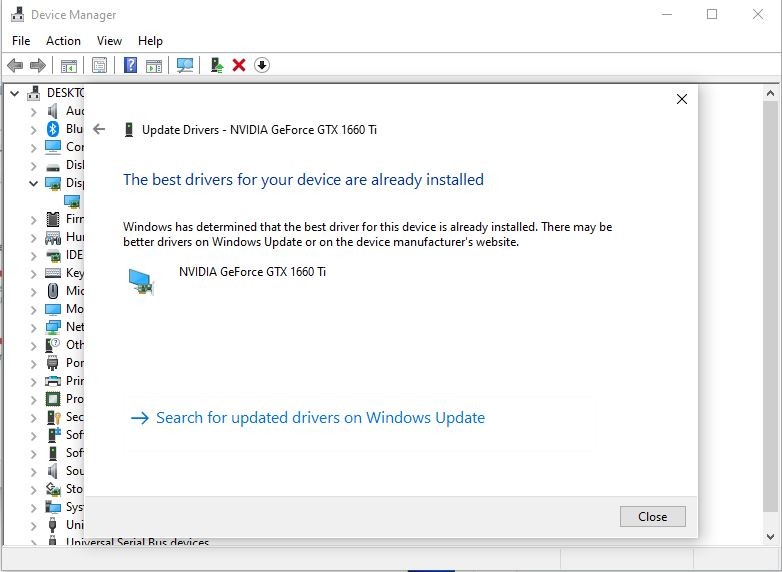
Task: Select the DESKTO computer root row text
Action: (x=65, y=93)
